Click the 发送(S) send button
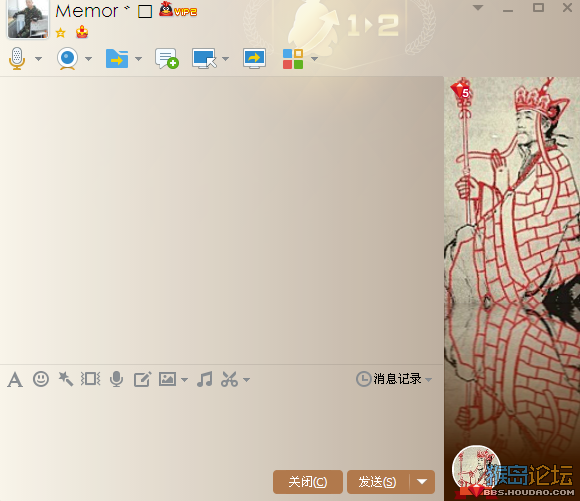This screenshot has width=580, height=501. pos(378,482)
